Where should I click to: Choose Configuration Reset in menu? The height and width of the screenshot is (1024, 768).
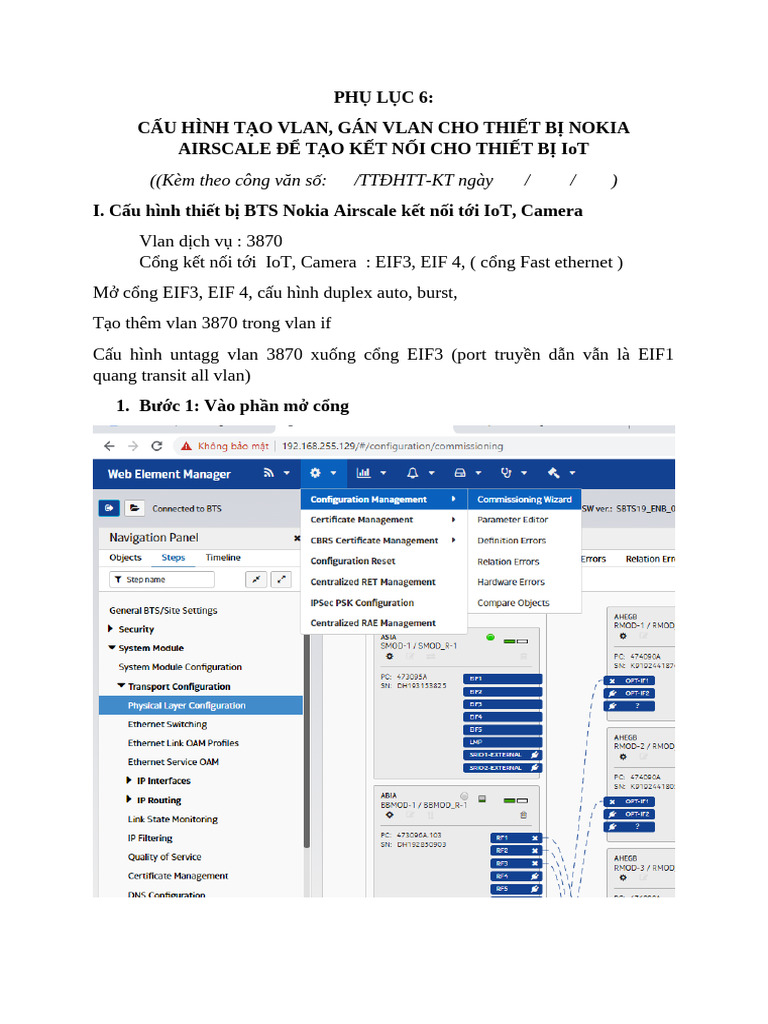coord(384,561)
